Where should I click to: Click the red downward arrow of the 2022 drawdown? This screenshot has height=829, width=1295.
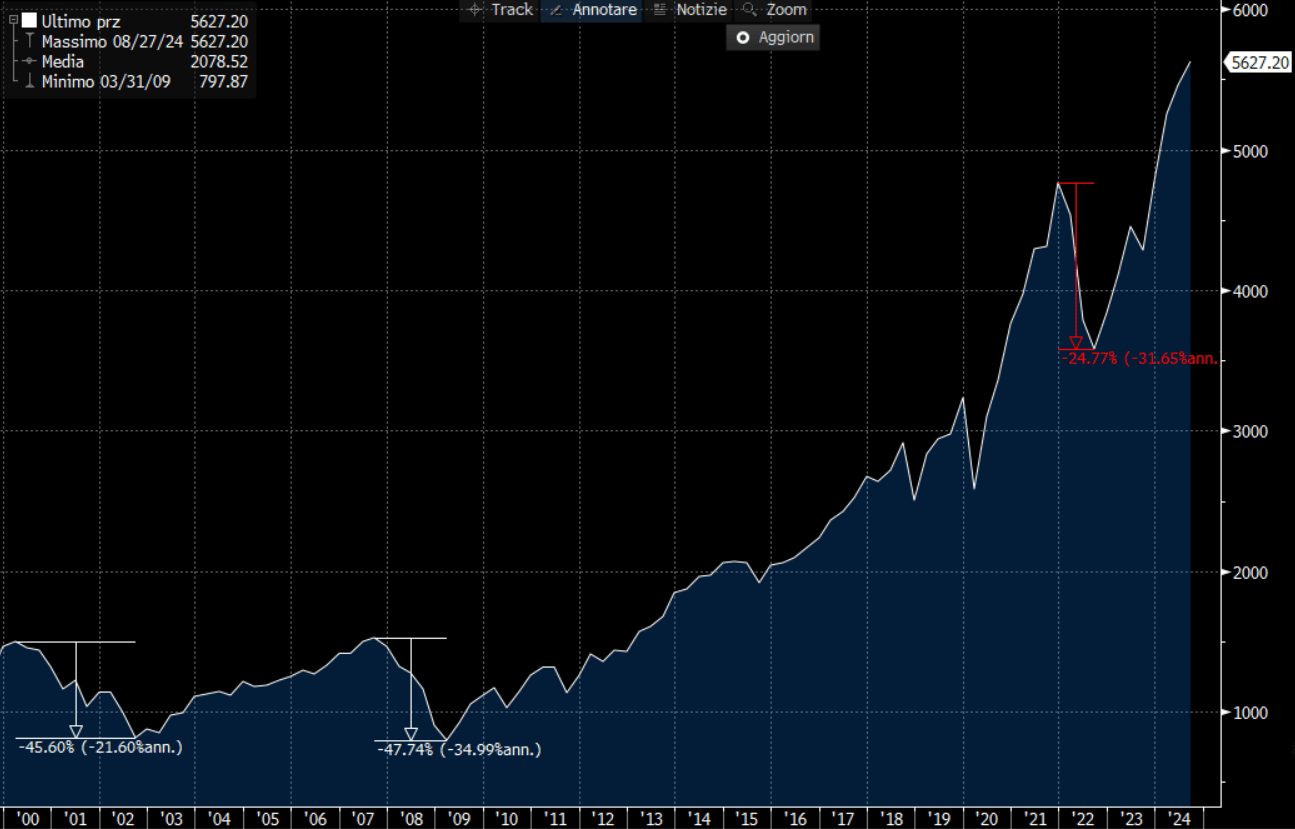pyautogui.click(x=1076, y=342)
